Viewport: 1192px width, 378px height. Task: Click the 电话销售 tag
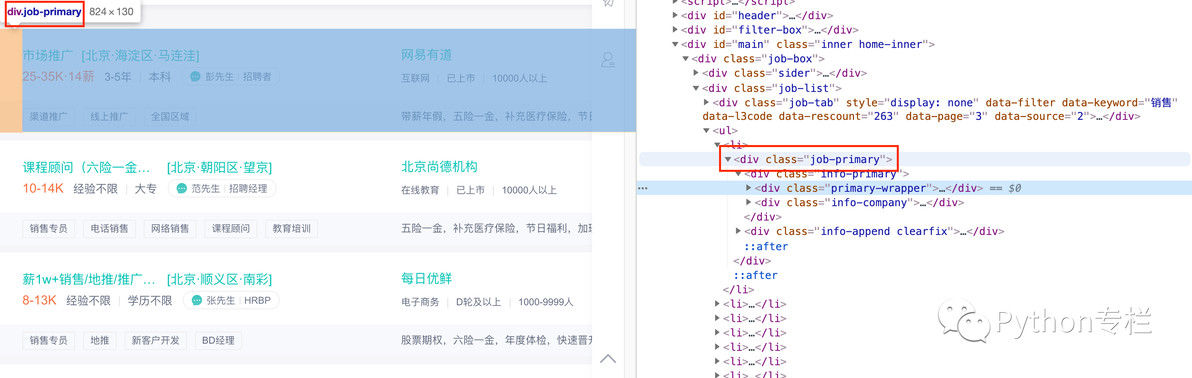(109, 229)
